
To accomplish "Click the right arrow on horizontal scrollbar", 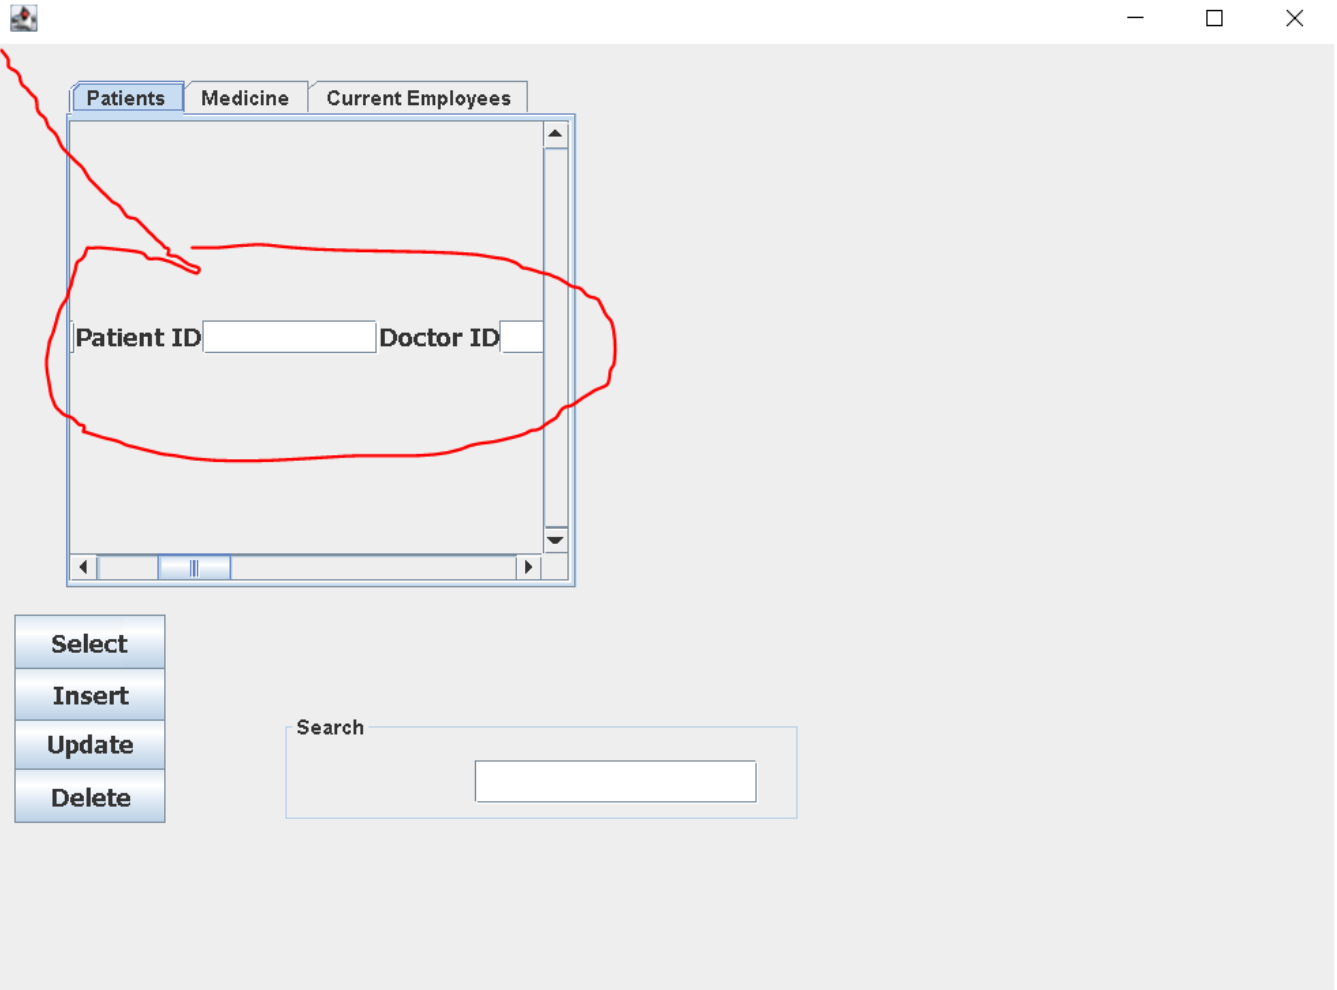I will point(529,566).
